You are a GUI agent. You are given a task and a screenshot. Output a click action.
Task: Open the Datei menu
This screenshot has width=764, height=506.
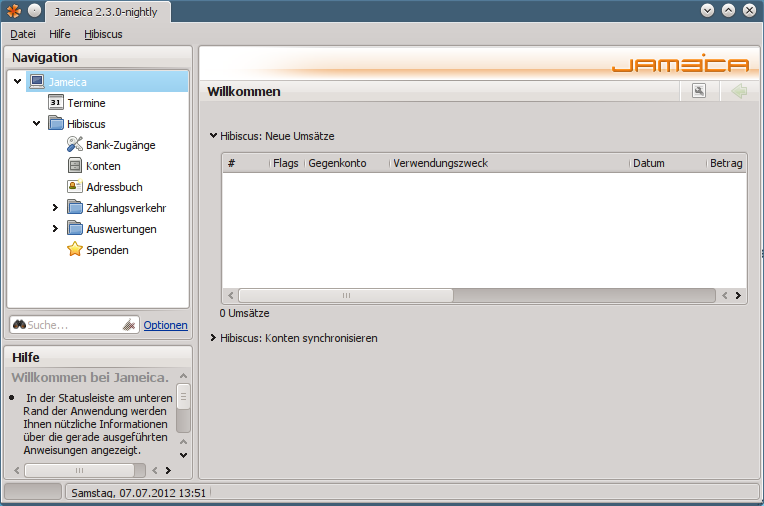click(x=23, y=34)
